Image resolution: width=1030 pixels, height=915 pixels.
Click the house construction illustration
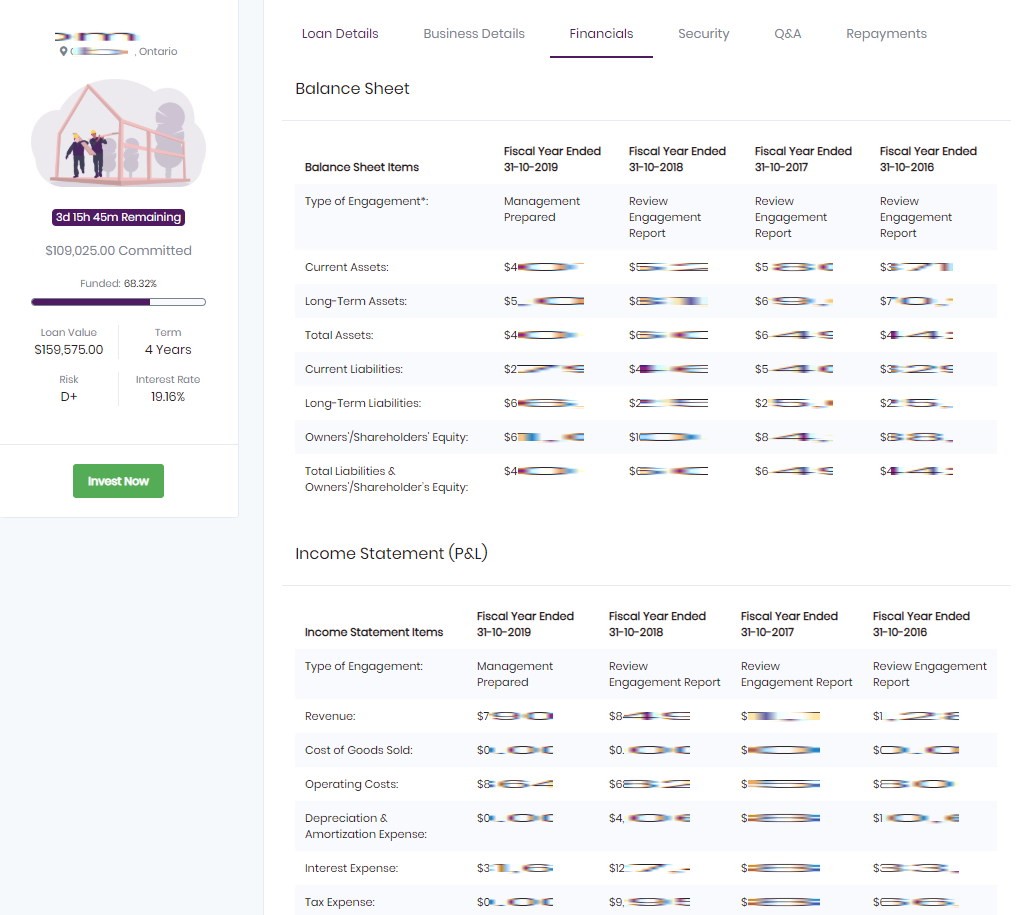pos(118,137)
